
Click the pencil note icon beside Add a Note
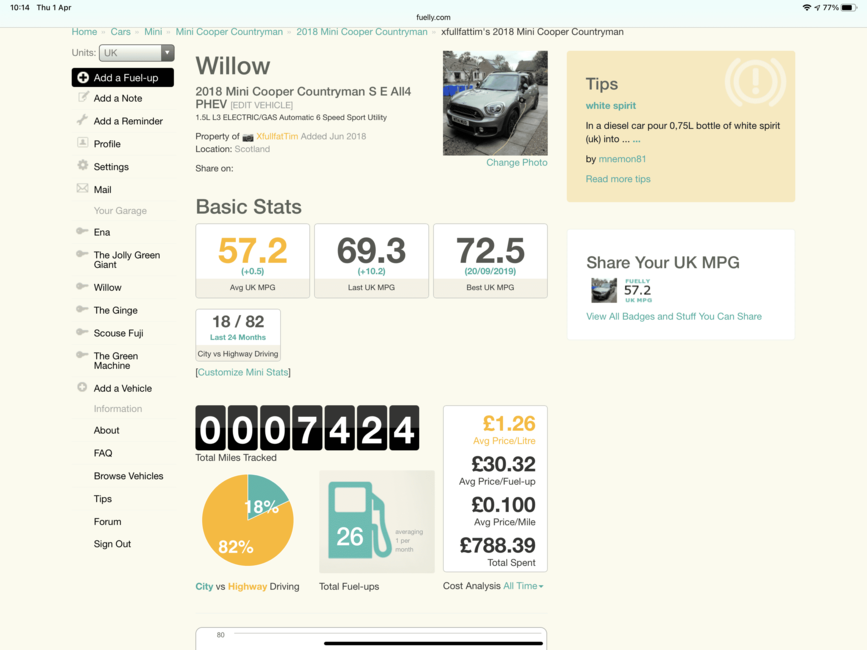pos(83,97)
